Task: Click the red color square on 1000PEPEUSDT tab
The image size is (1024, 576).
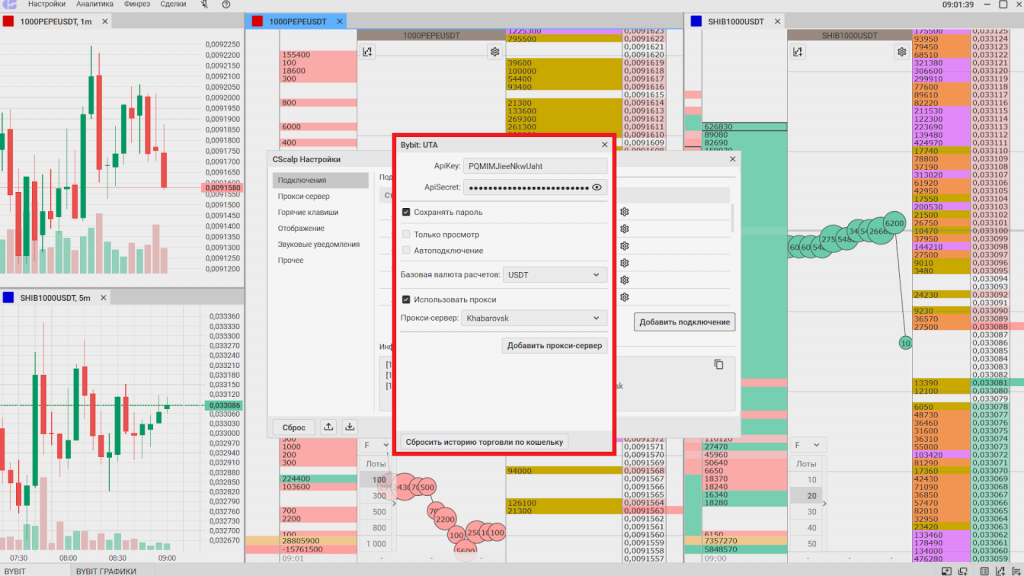Action: (x=257, y=22)
